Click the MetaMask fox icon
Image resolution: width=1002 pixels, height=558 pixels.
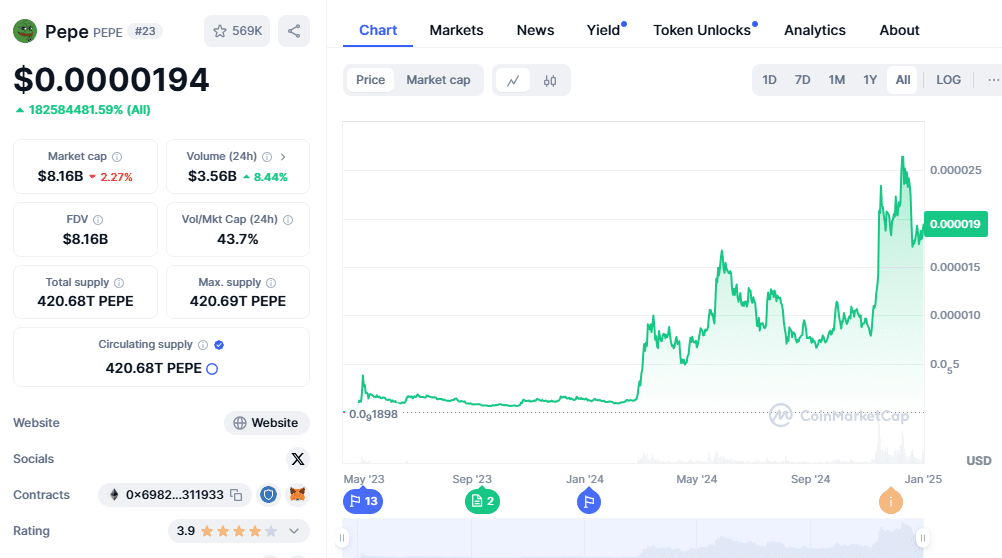click(297, 495)
